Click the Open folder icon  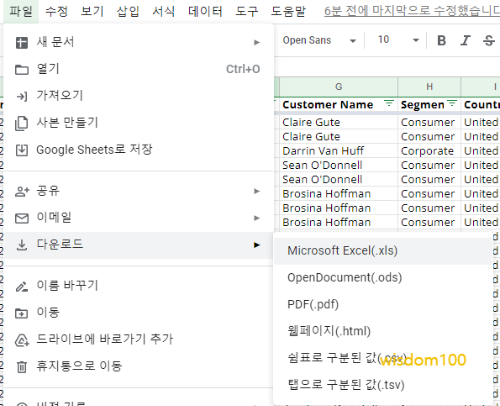coord(22,70)
